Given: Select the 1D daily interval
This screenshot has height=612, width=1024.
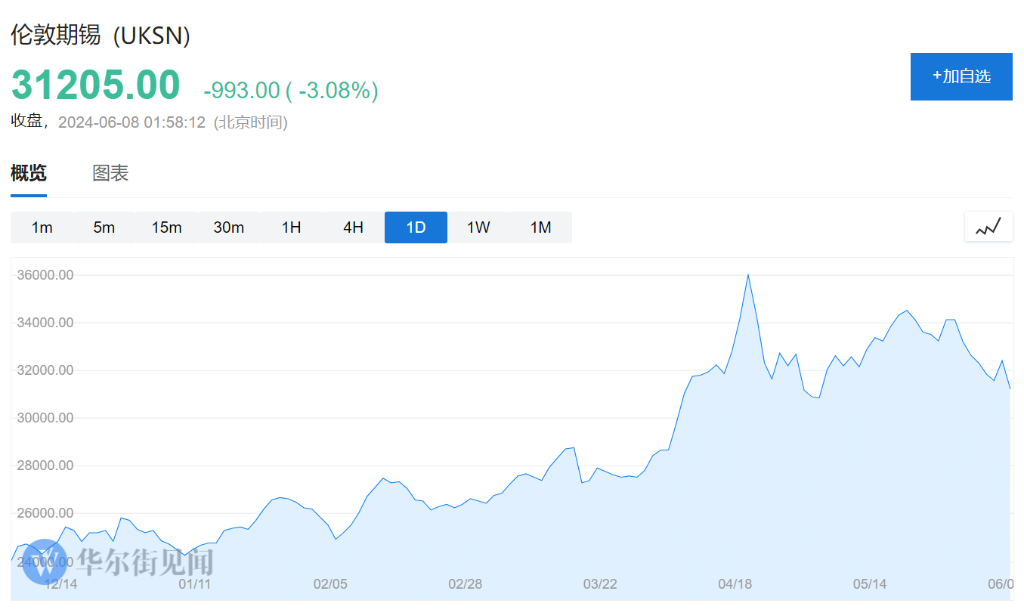Looking at the screenshot, I should (x=416, y=227).
